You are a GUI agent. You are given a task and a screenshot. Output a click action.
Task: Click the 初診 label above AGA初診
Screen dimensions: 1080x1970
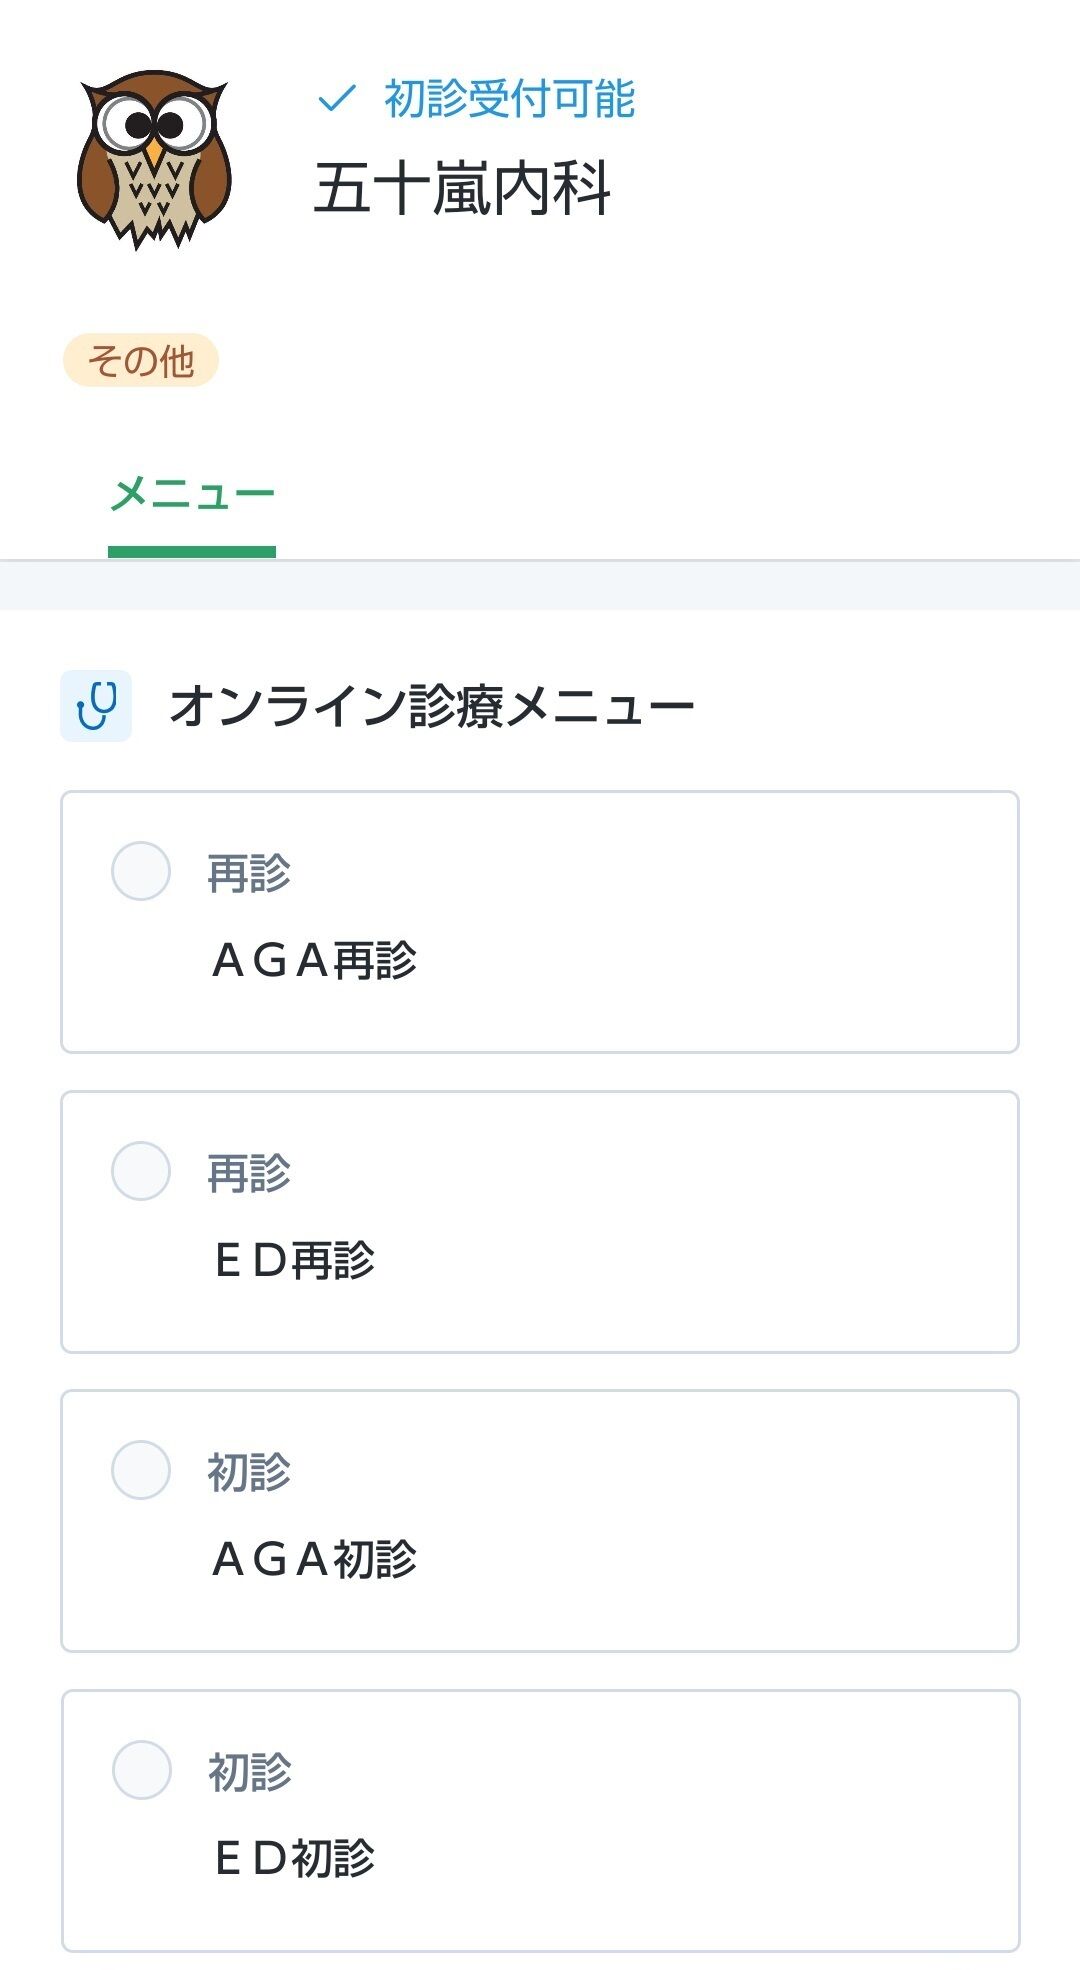[x=249, y=1472]
